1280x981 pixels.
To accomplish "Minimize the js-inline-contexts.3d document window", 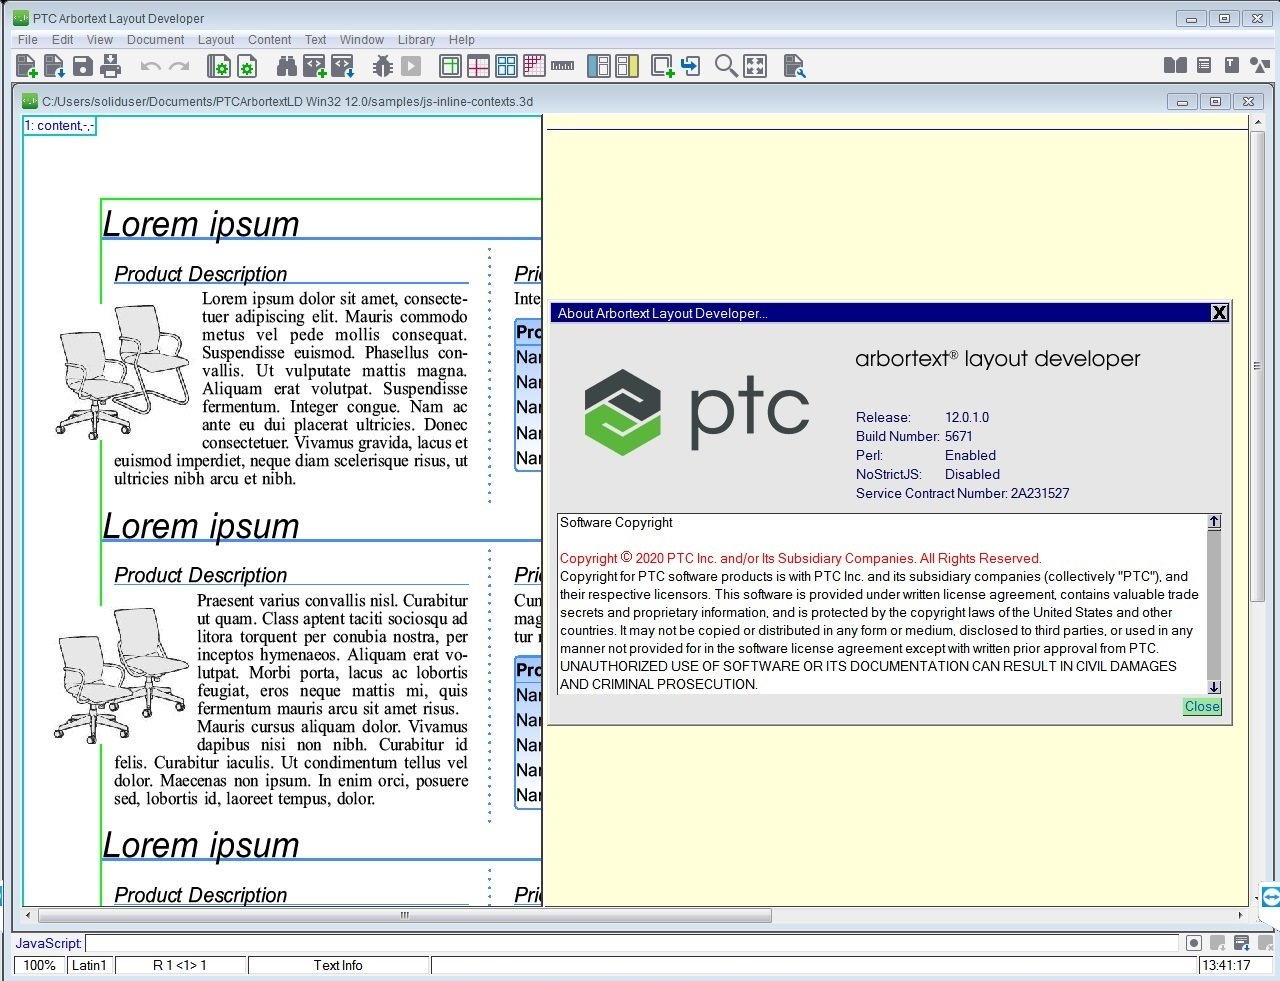I will coord(1182,101).
